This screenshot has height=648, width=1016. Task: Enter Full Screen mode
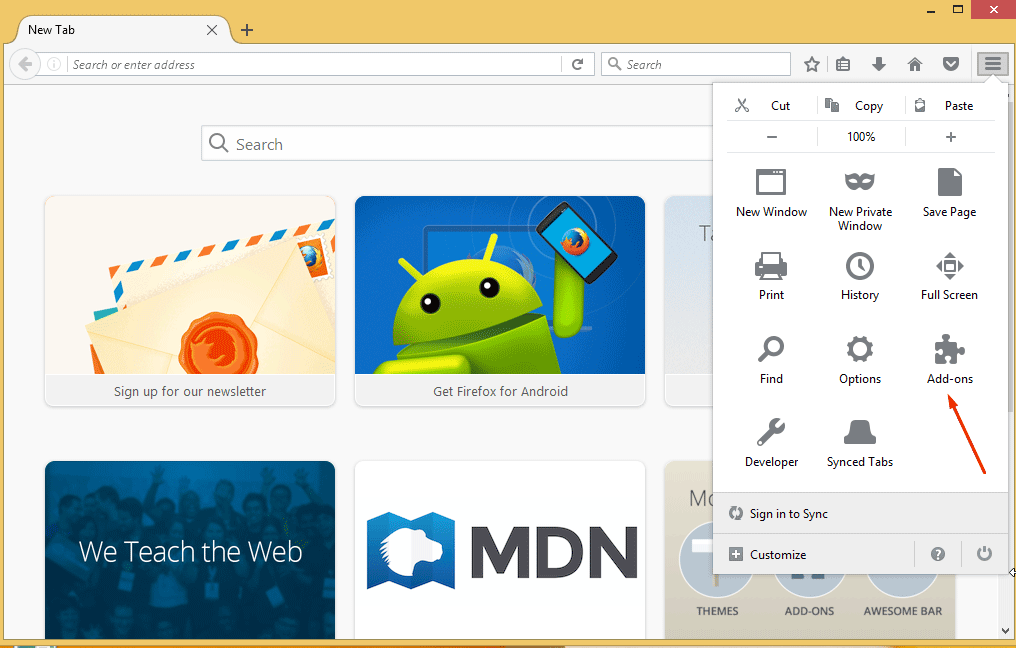949,277
